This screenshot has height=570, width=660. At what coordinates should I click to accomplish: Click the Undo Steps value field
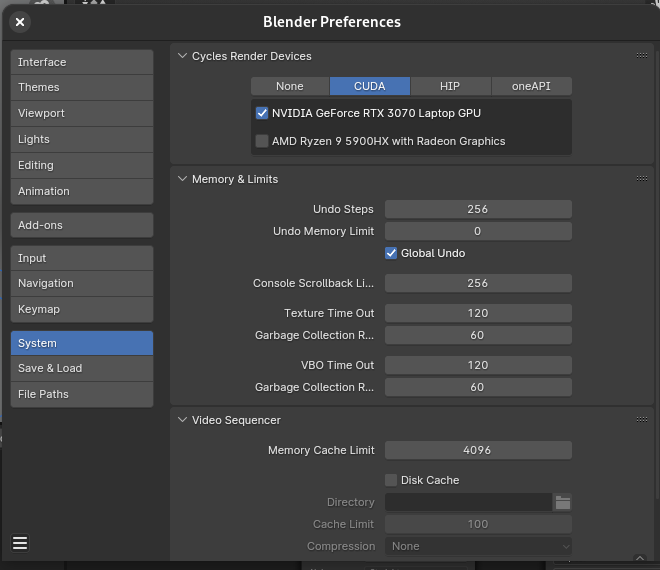(x=478, y=209)
